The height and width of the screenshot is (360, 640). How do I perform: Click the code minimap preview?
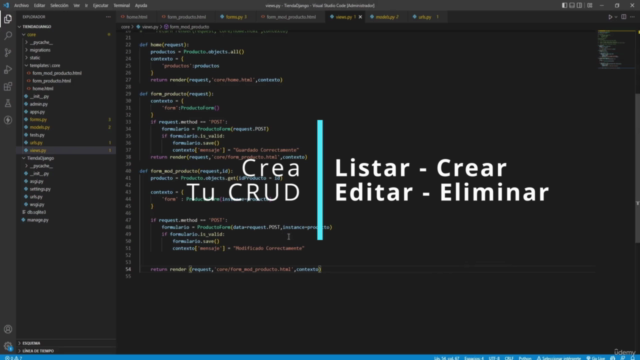(x=616, y=49)
